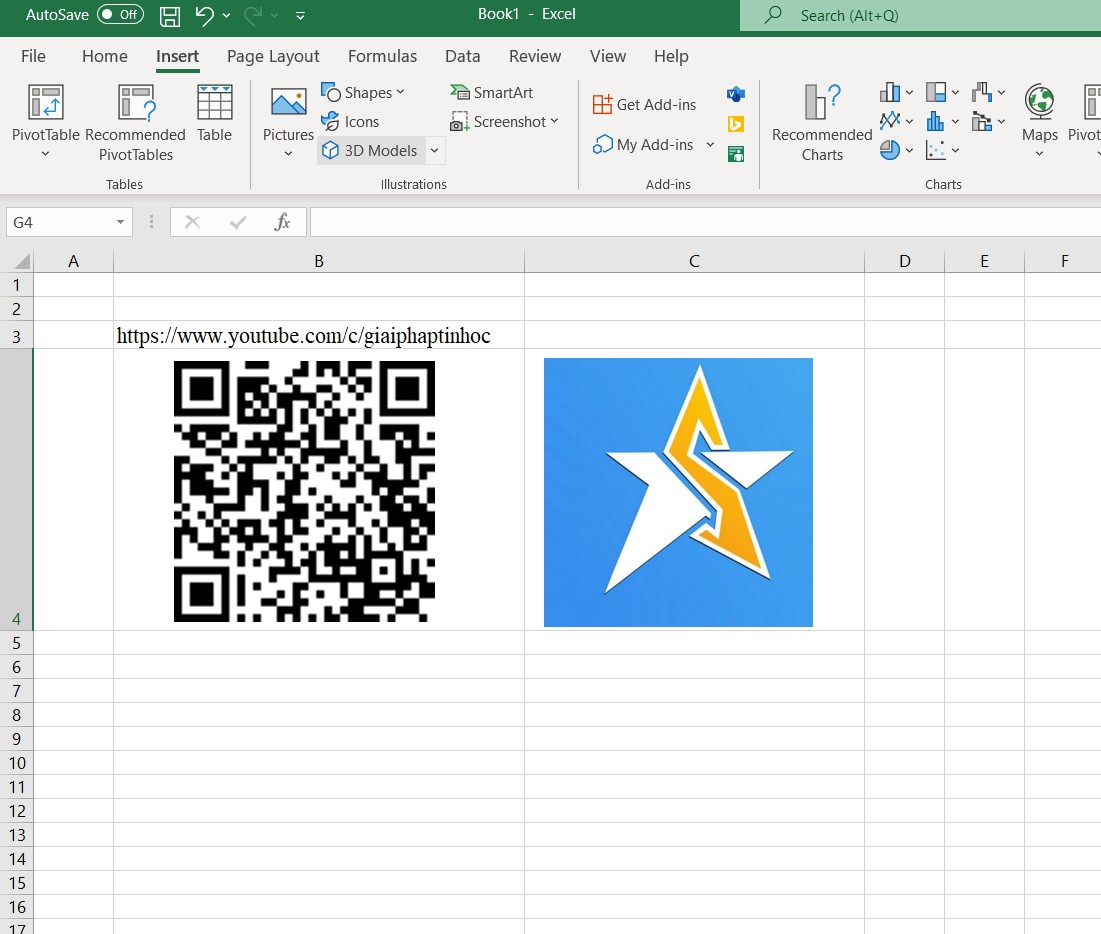Click the Redo arrow icon
Viewport: 1101px width, 934px height.
click(x=253, y=15)
